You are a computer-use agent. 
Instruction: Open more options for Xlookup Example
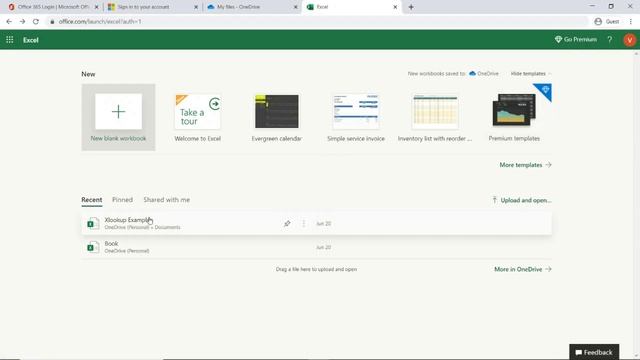(303, 223)
